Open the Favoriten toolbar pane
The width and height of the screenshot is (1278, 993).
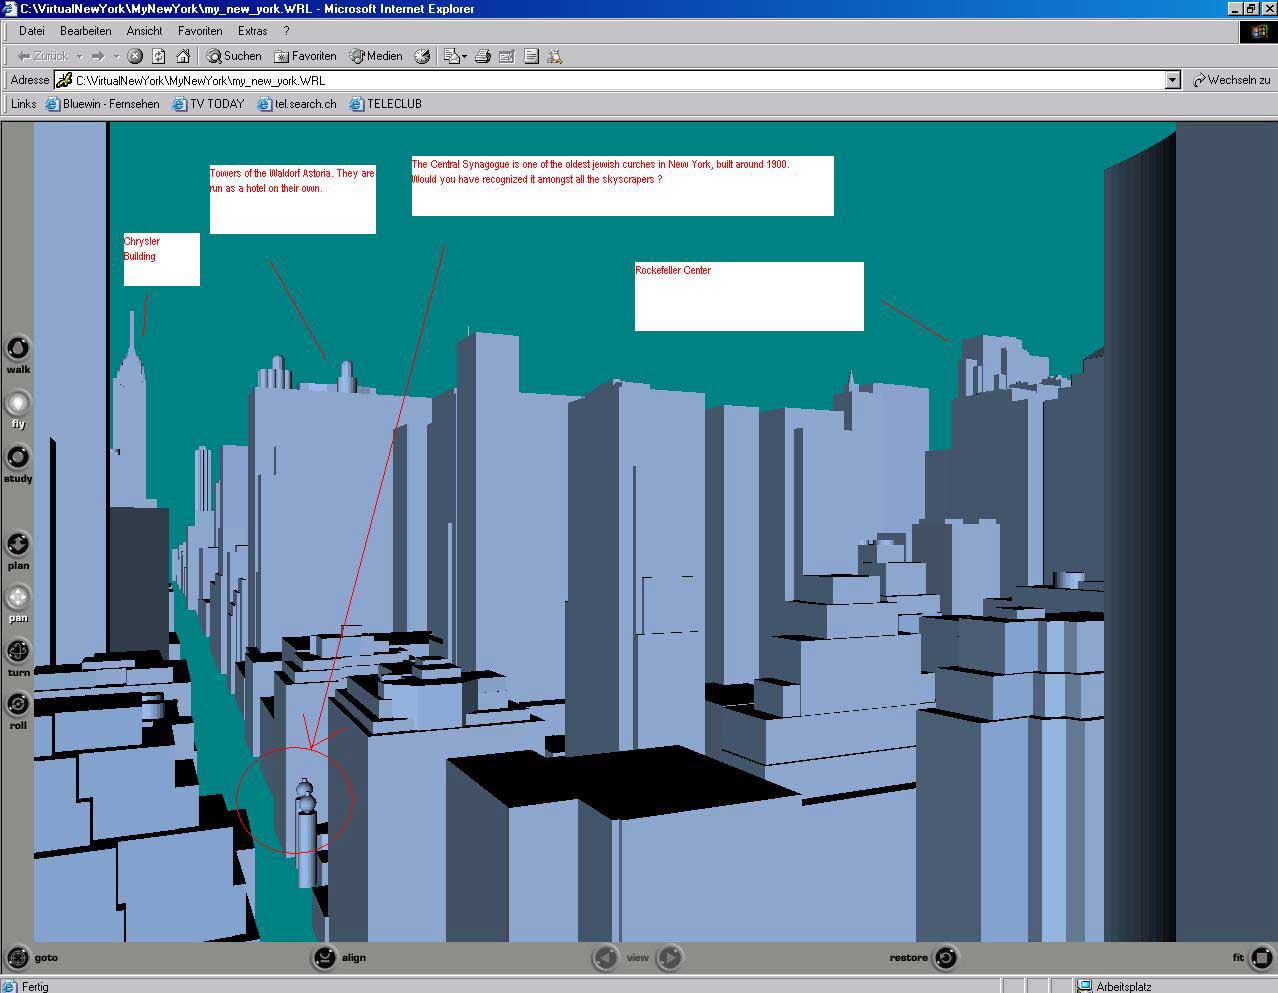[x=305, y=56]
